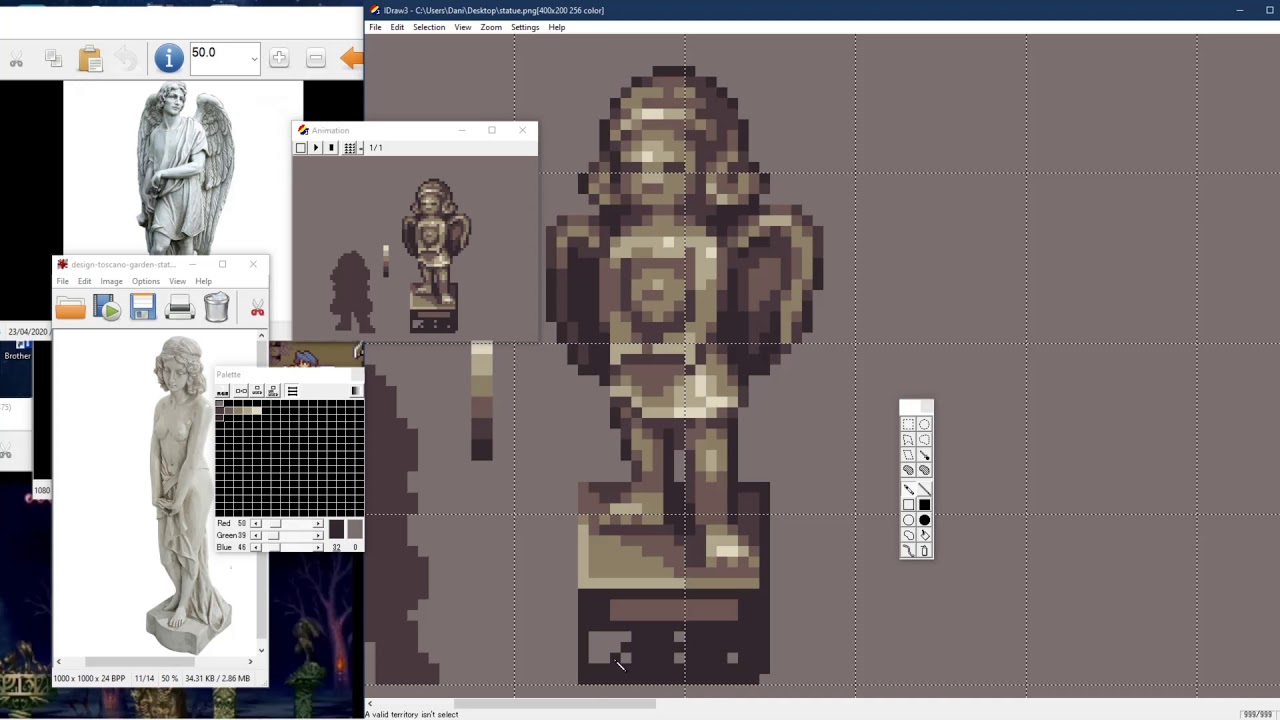Select the straight line tool
1280x720 pixels.
coord(925,489)
